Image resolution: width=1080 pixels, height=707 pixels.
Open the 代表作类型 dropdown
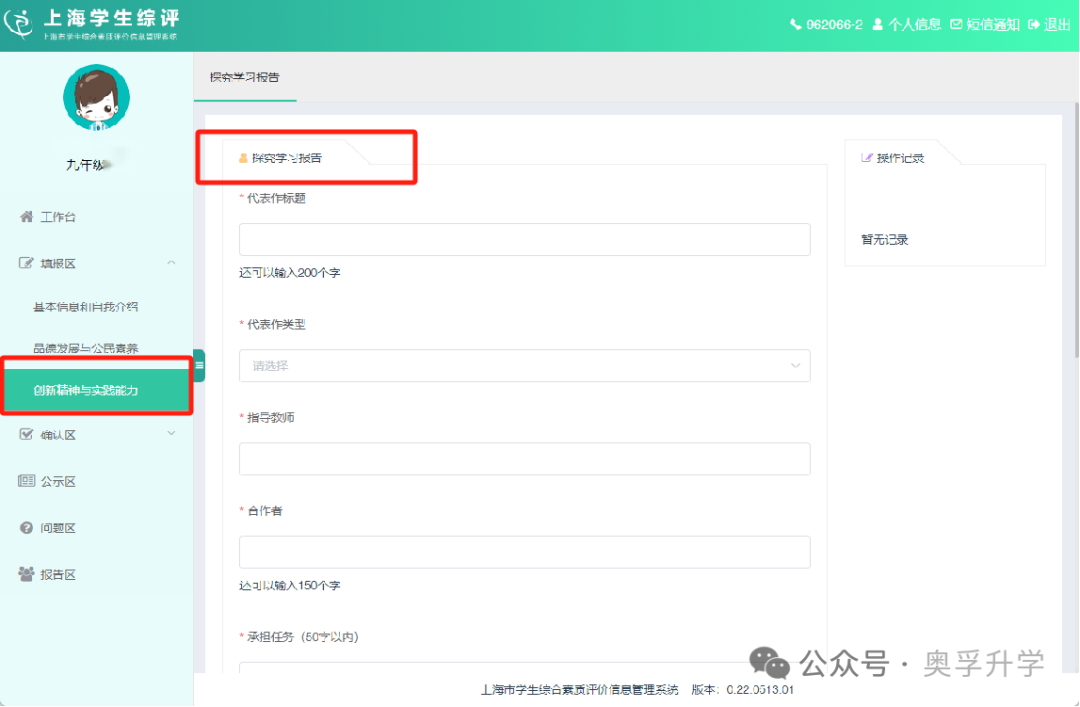coord(524,366)
